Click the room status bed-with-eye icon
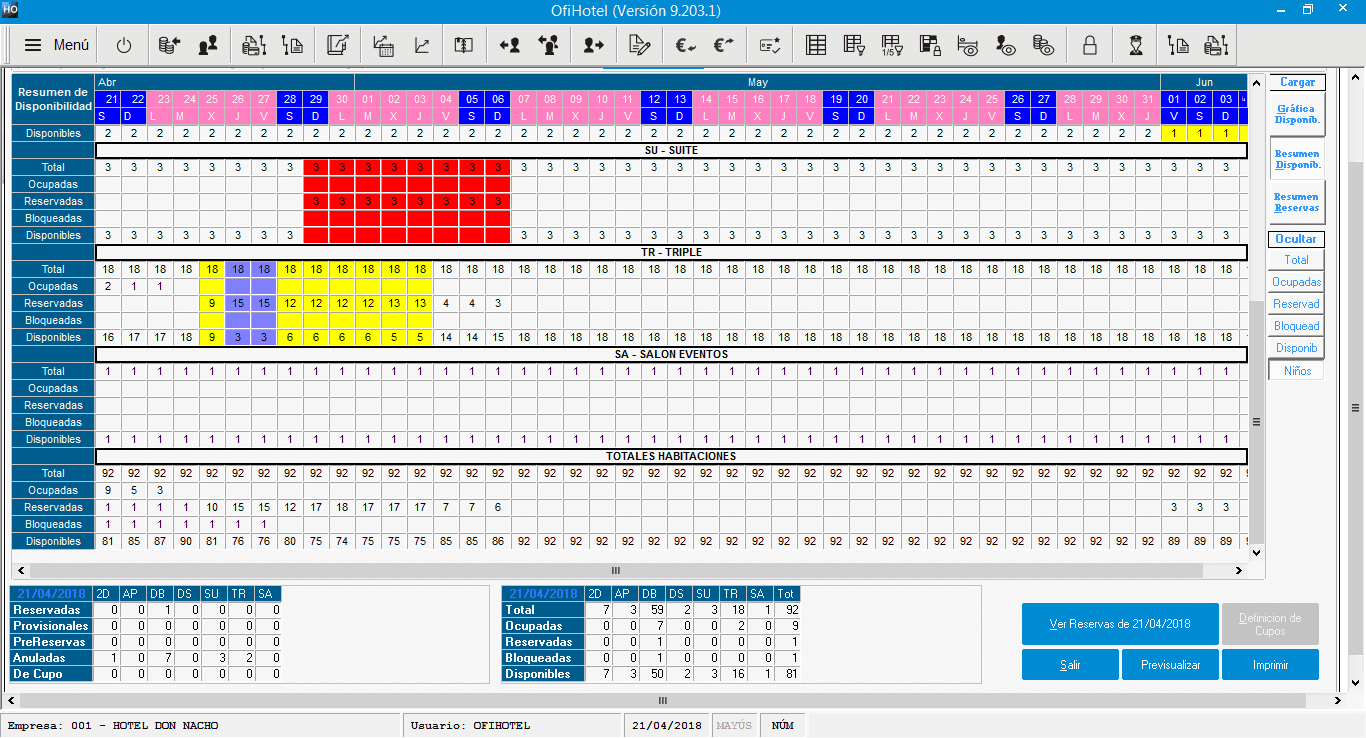The height and width of the screenshot is (738, 1366). (x=968, y=45)
